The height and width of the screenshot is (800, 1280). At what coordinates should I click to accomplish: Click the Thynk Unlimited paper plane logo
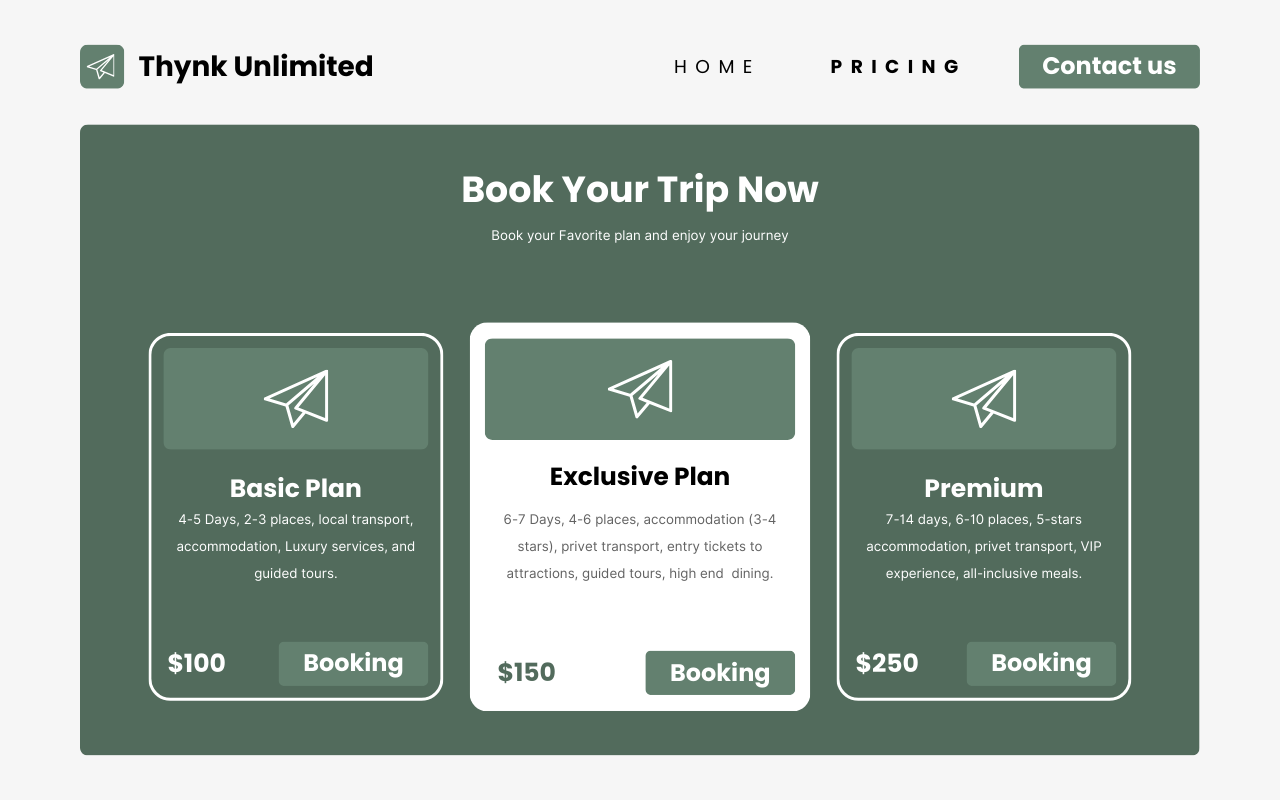coord(102,67)
